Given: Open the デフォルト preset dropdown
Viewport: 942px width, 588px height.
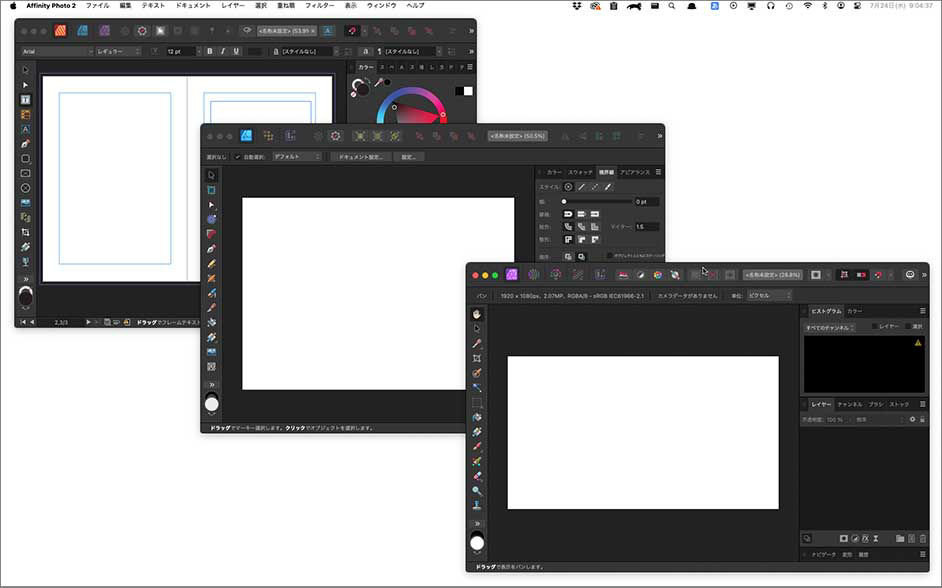Looking at the screenshot, I should coord(293,156).
